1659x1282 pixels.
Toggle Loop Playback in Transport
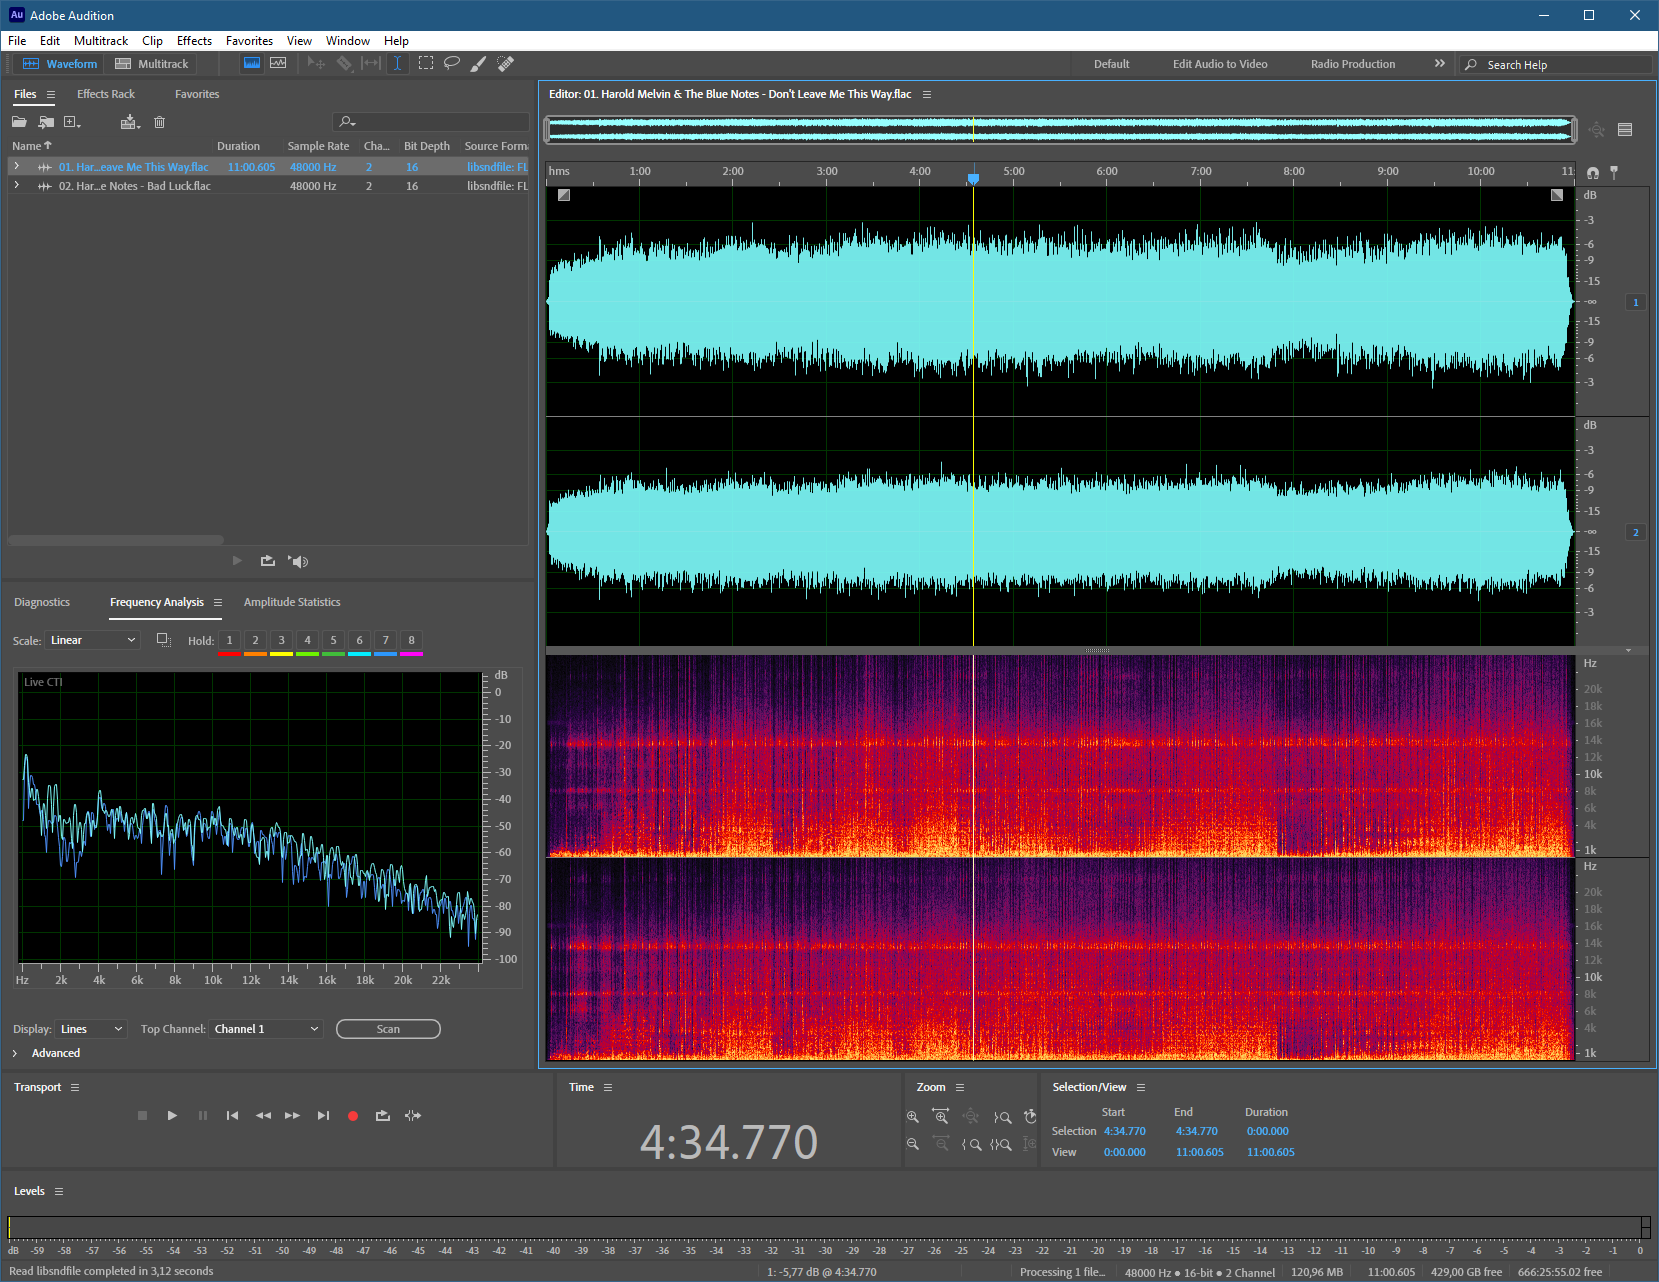[x=382, y=1115]
